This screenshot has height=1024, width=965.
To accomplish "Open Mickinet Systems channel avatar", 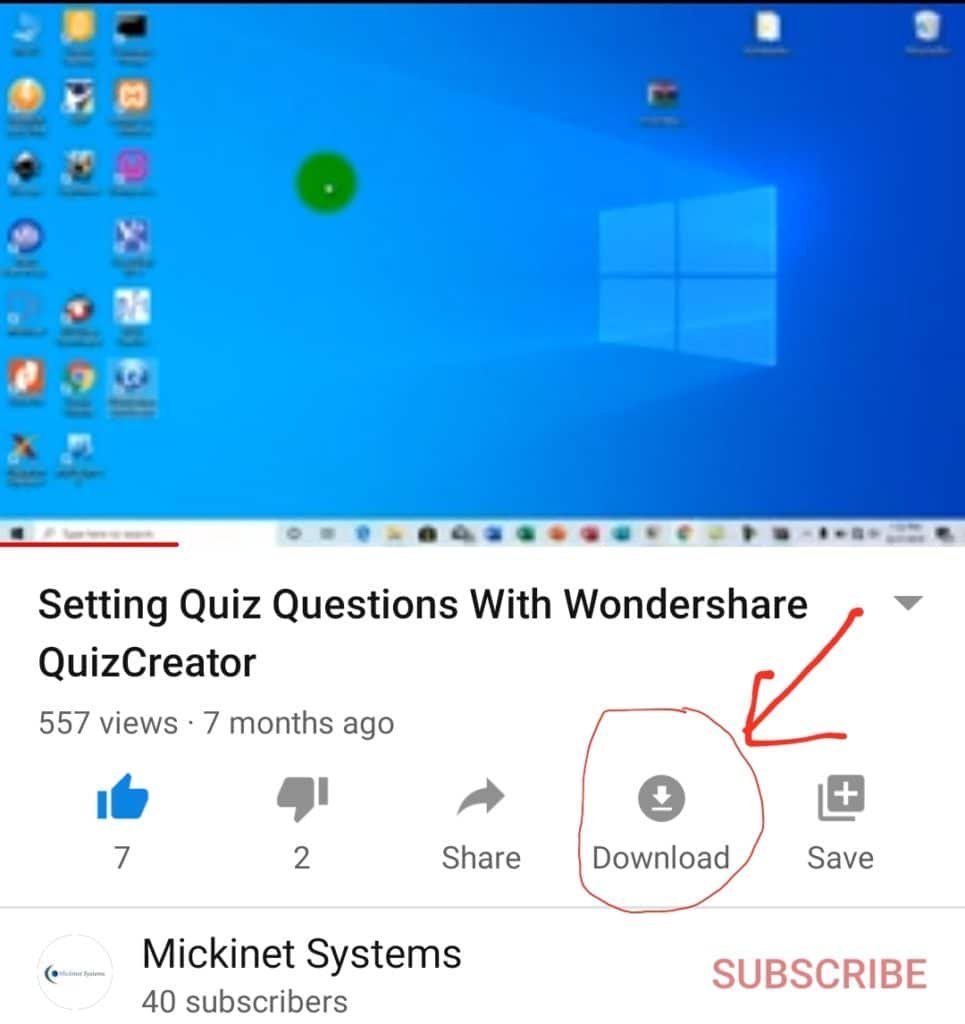I will 75,973.
